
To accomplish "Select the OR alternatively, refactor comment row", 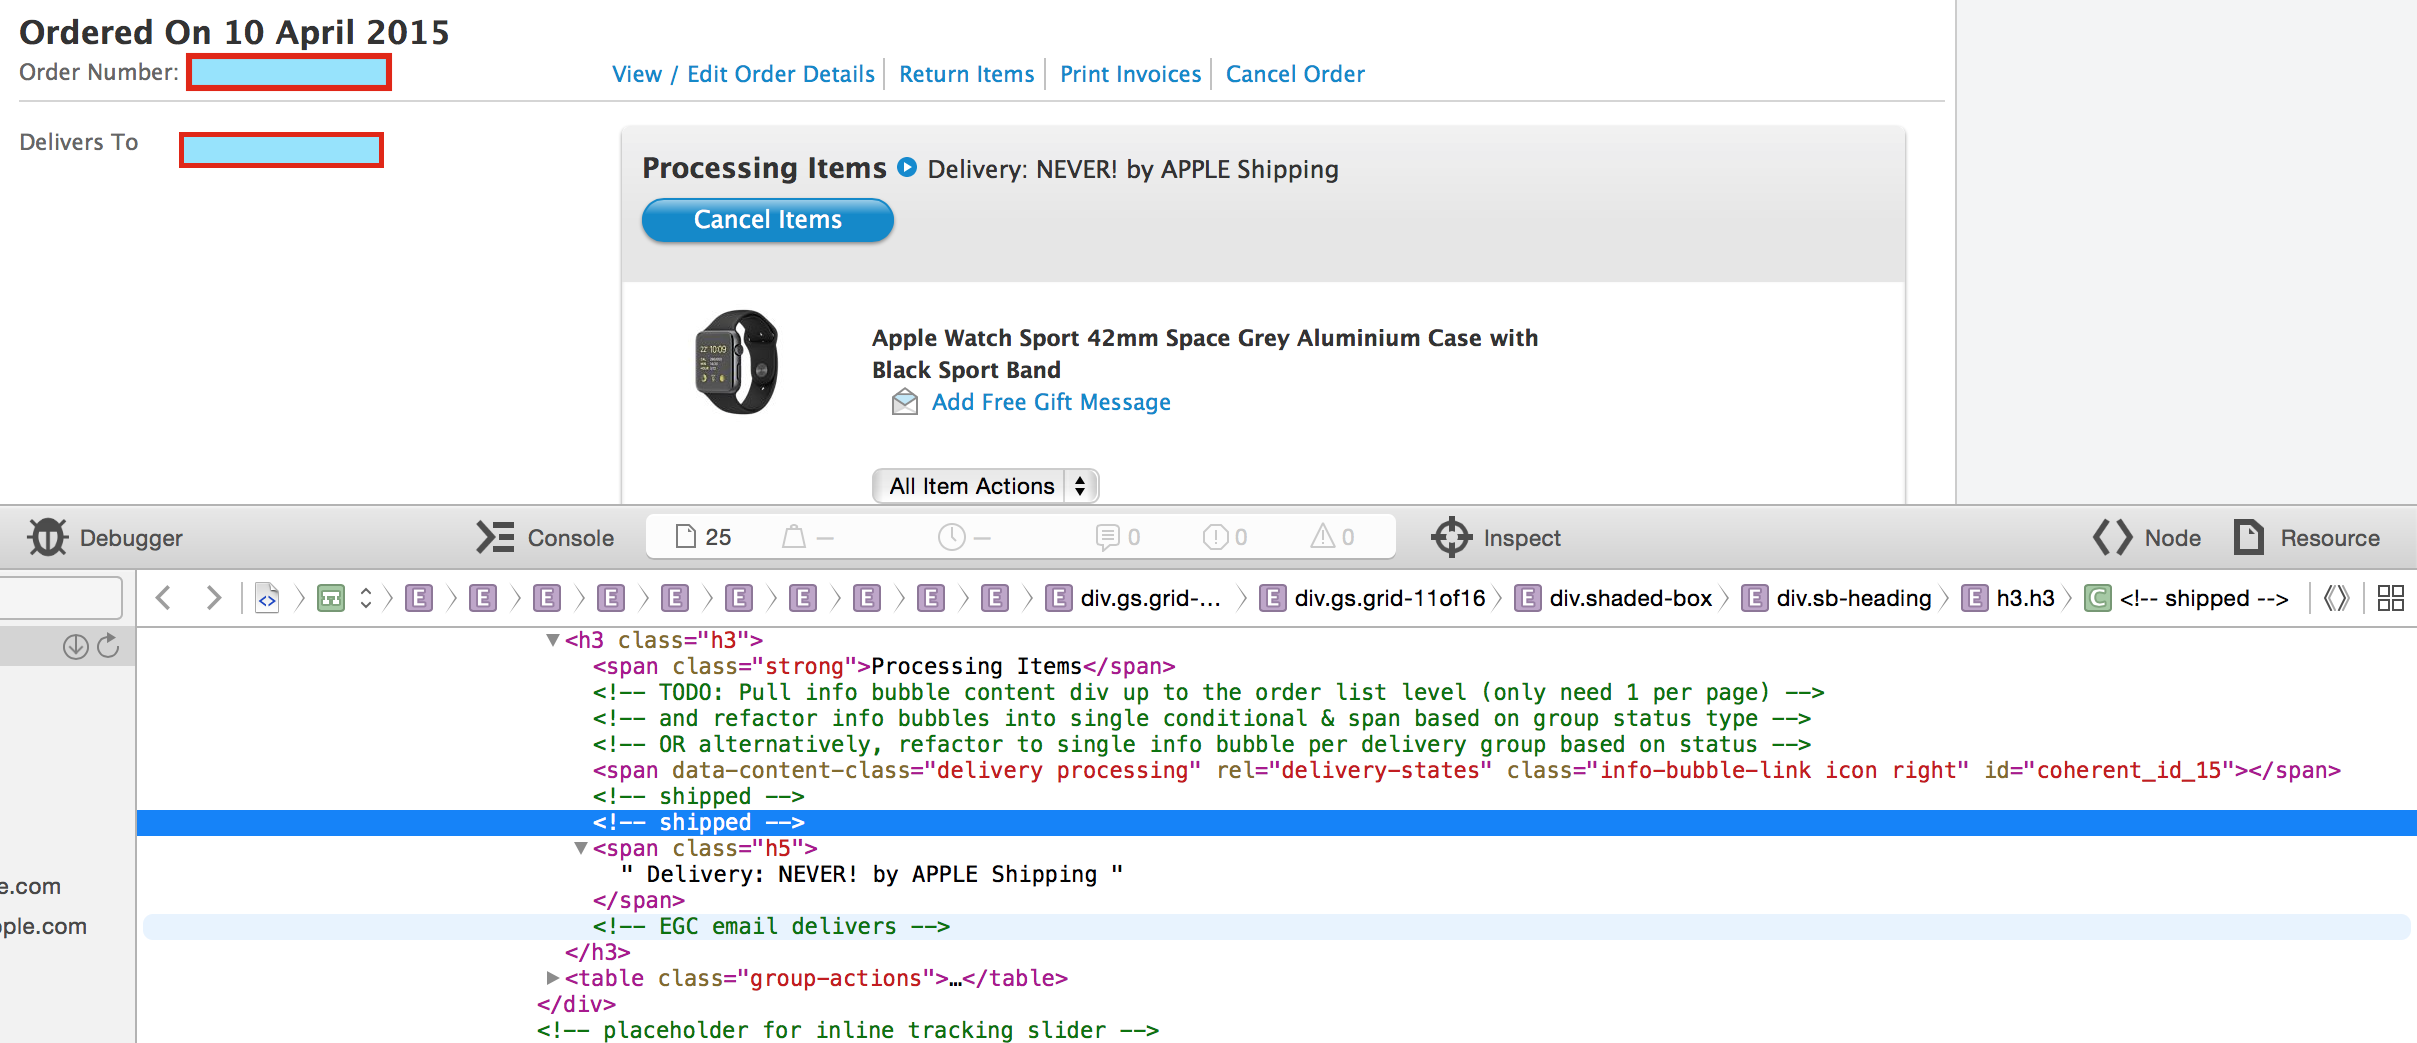I will [1202, 744].
